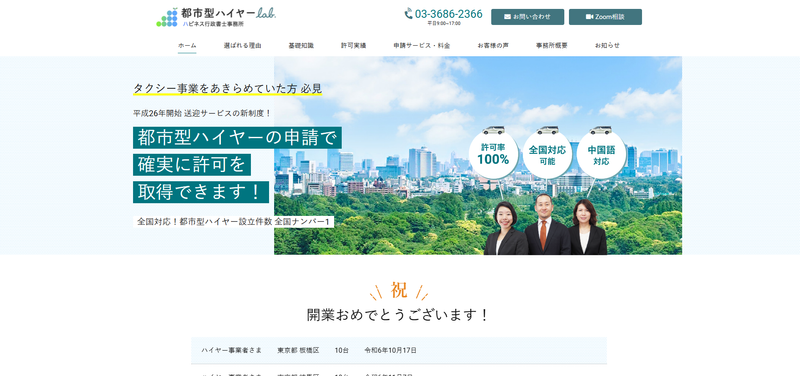Screen dimensions: 800x376
Task: Click ハピネス行政書士事務所 under the logo
Action: click(213, 24)
